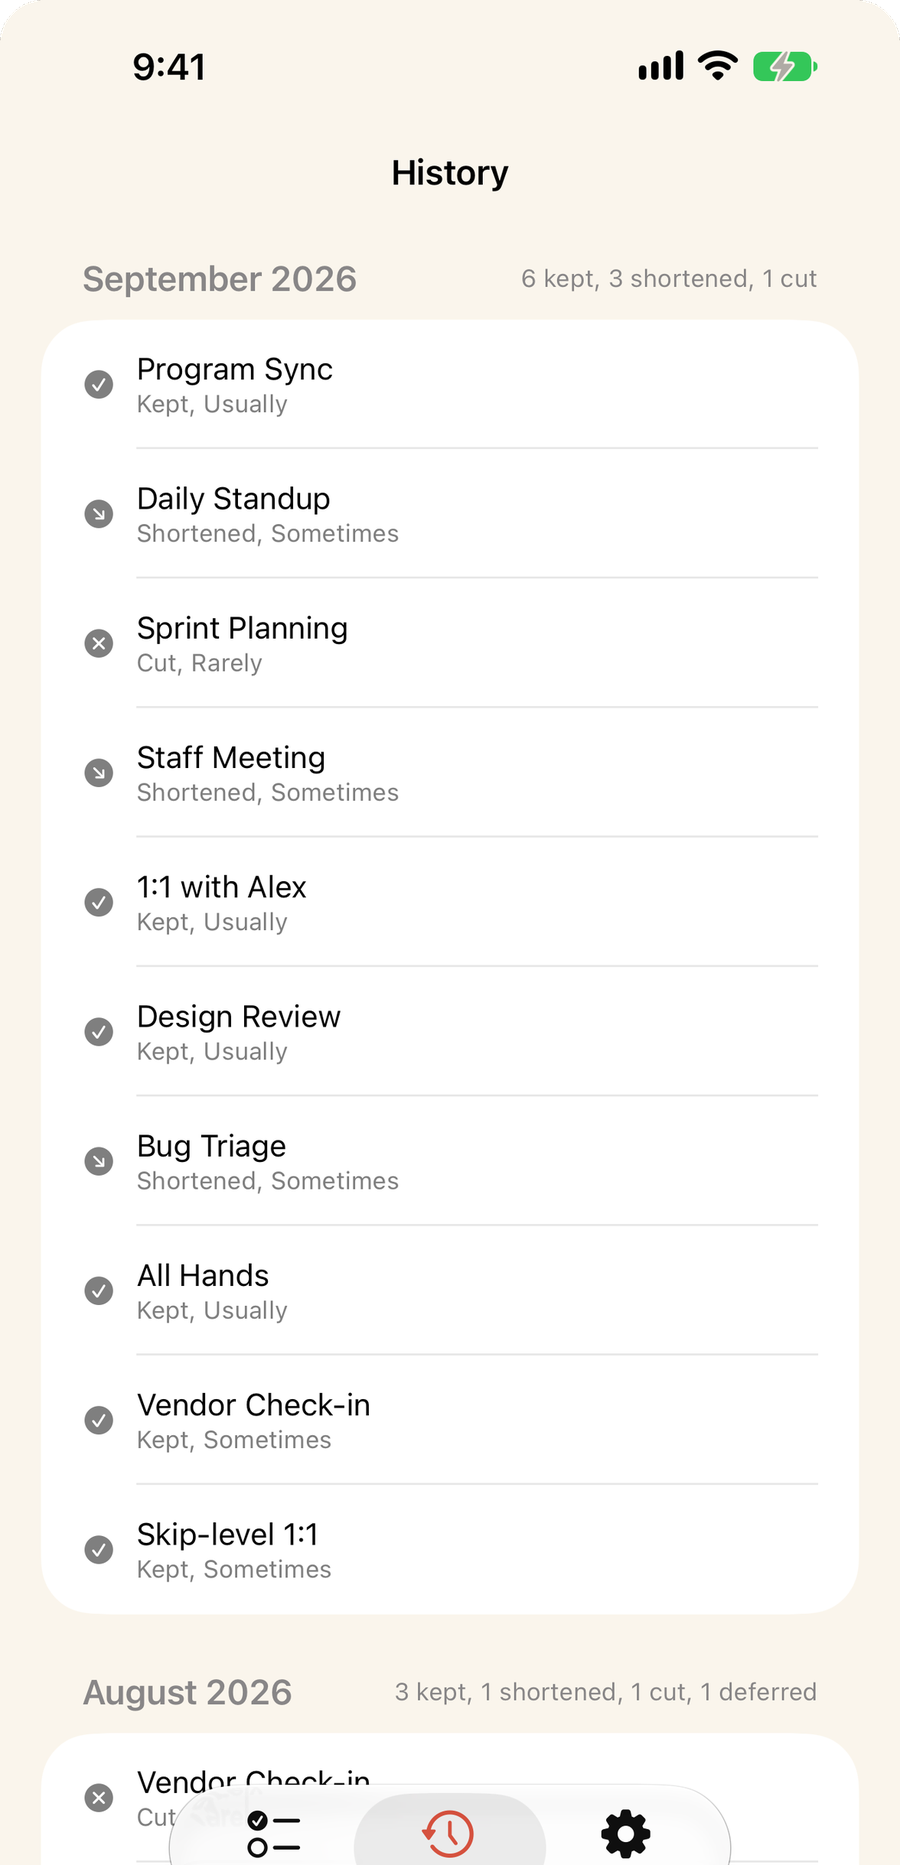
Task: Tap the shortened arrow icon beside Daily Standup
Action: click(x=98, y=514)
